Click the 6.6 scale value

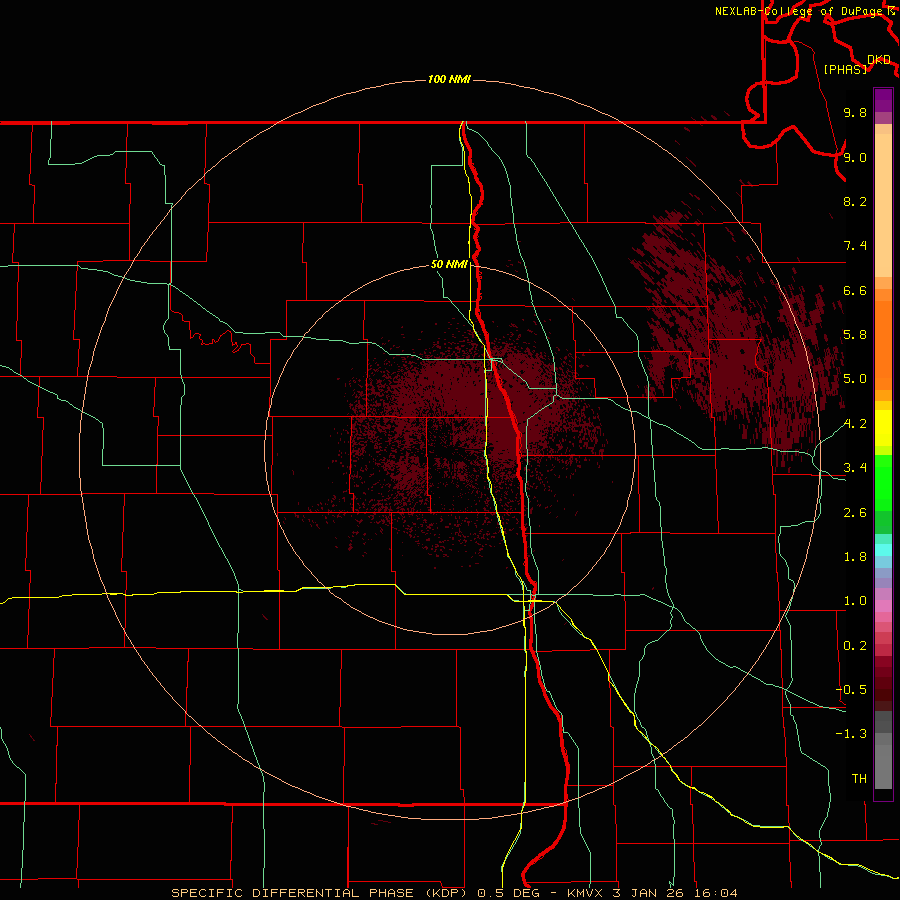coord(855,290)
